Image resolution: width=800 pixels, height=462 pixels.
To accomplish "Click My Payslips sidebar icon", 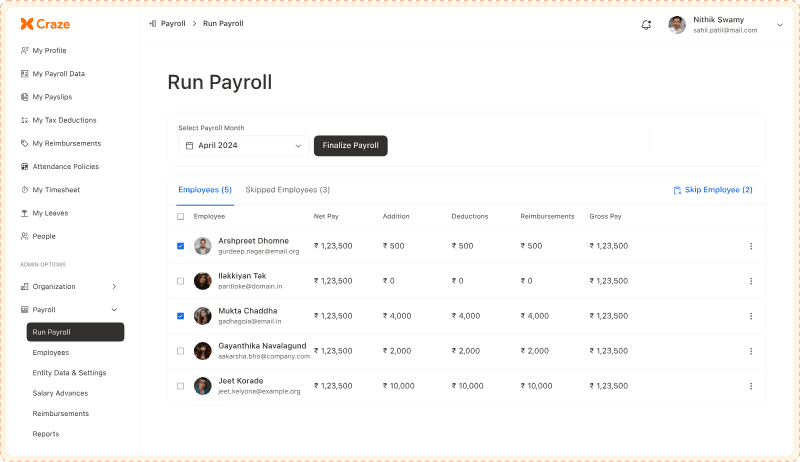I will point(24,97).
